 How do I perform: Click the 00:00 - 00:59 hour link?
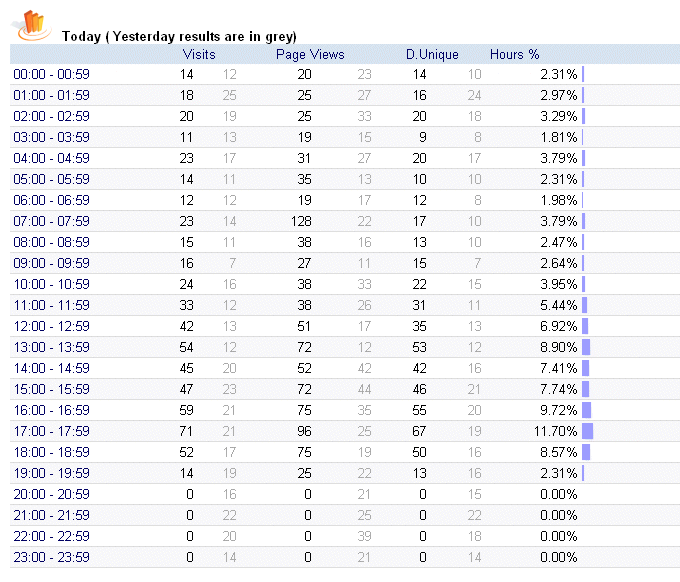[51, 74]
